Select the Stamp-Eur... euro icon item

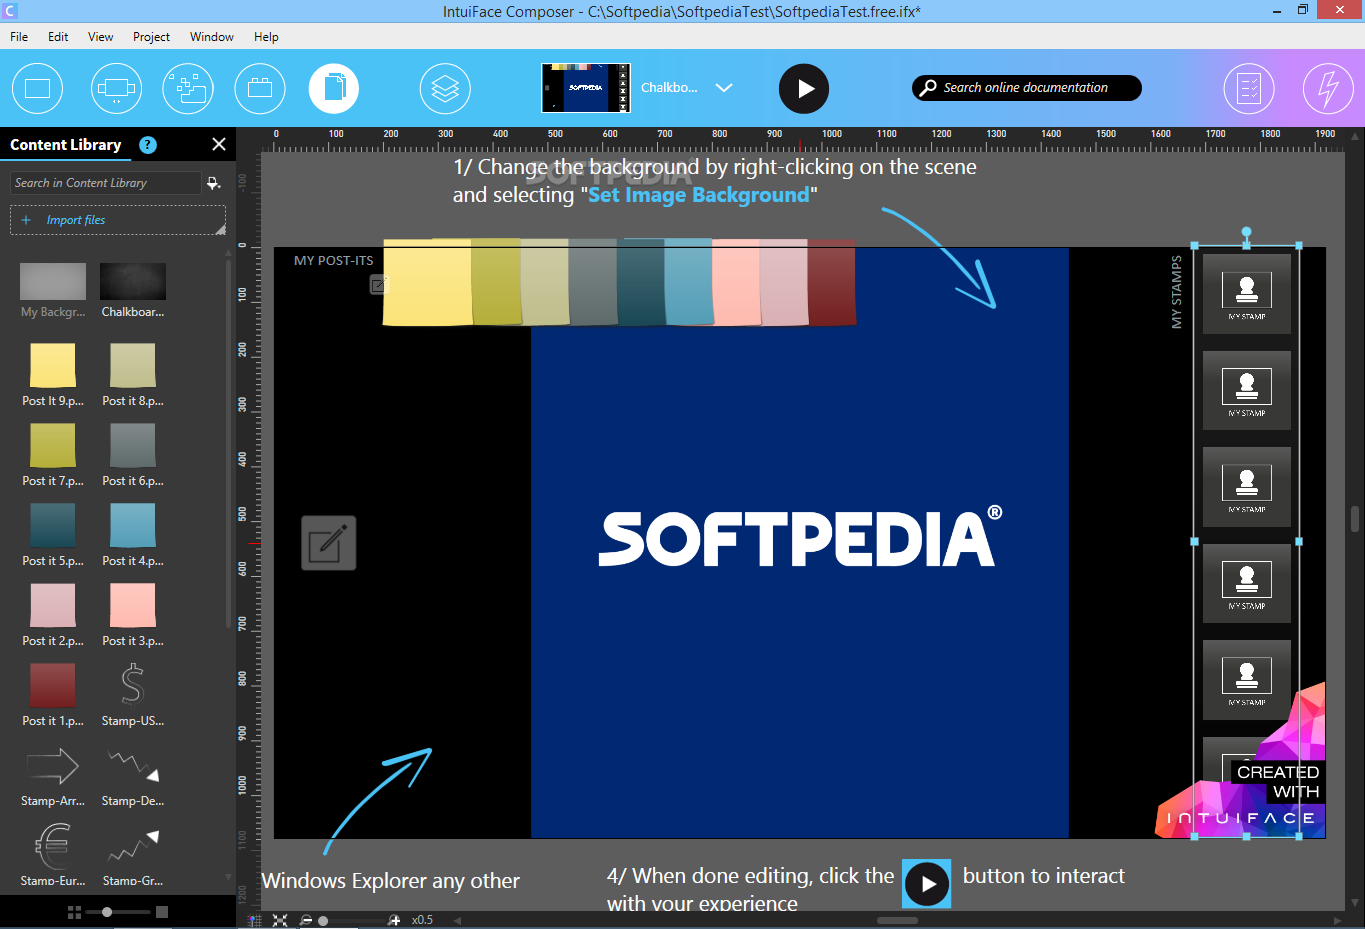click(x=53, y=854)
